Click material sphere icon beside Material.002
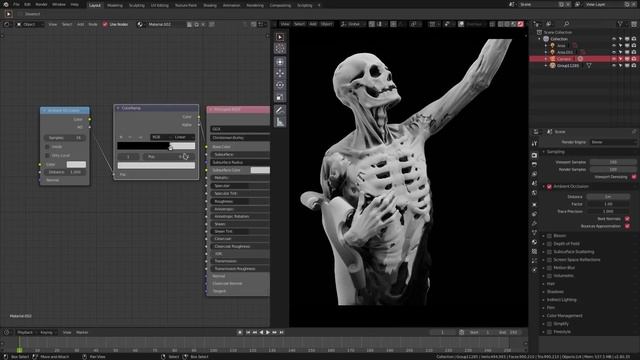Screen dimensions: 640x360 pyautogui.click(x=140, y=24)
